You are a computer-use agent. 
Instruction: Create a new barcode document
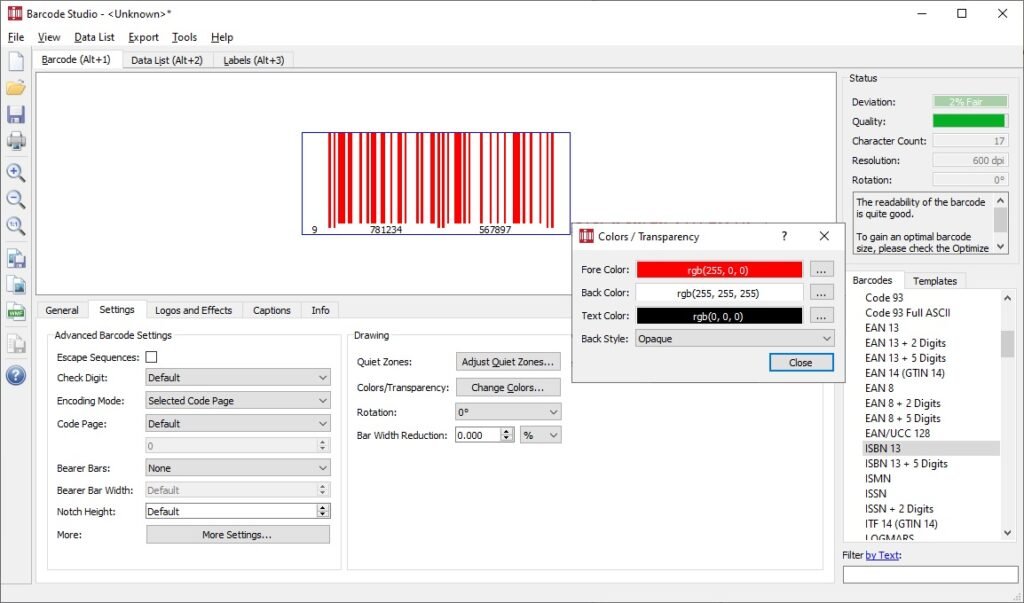point(16,61)
